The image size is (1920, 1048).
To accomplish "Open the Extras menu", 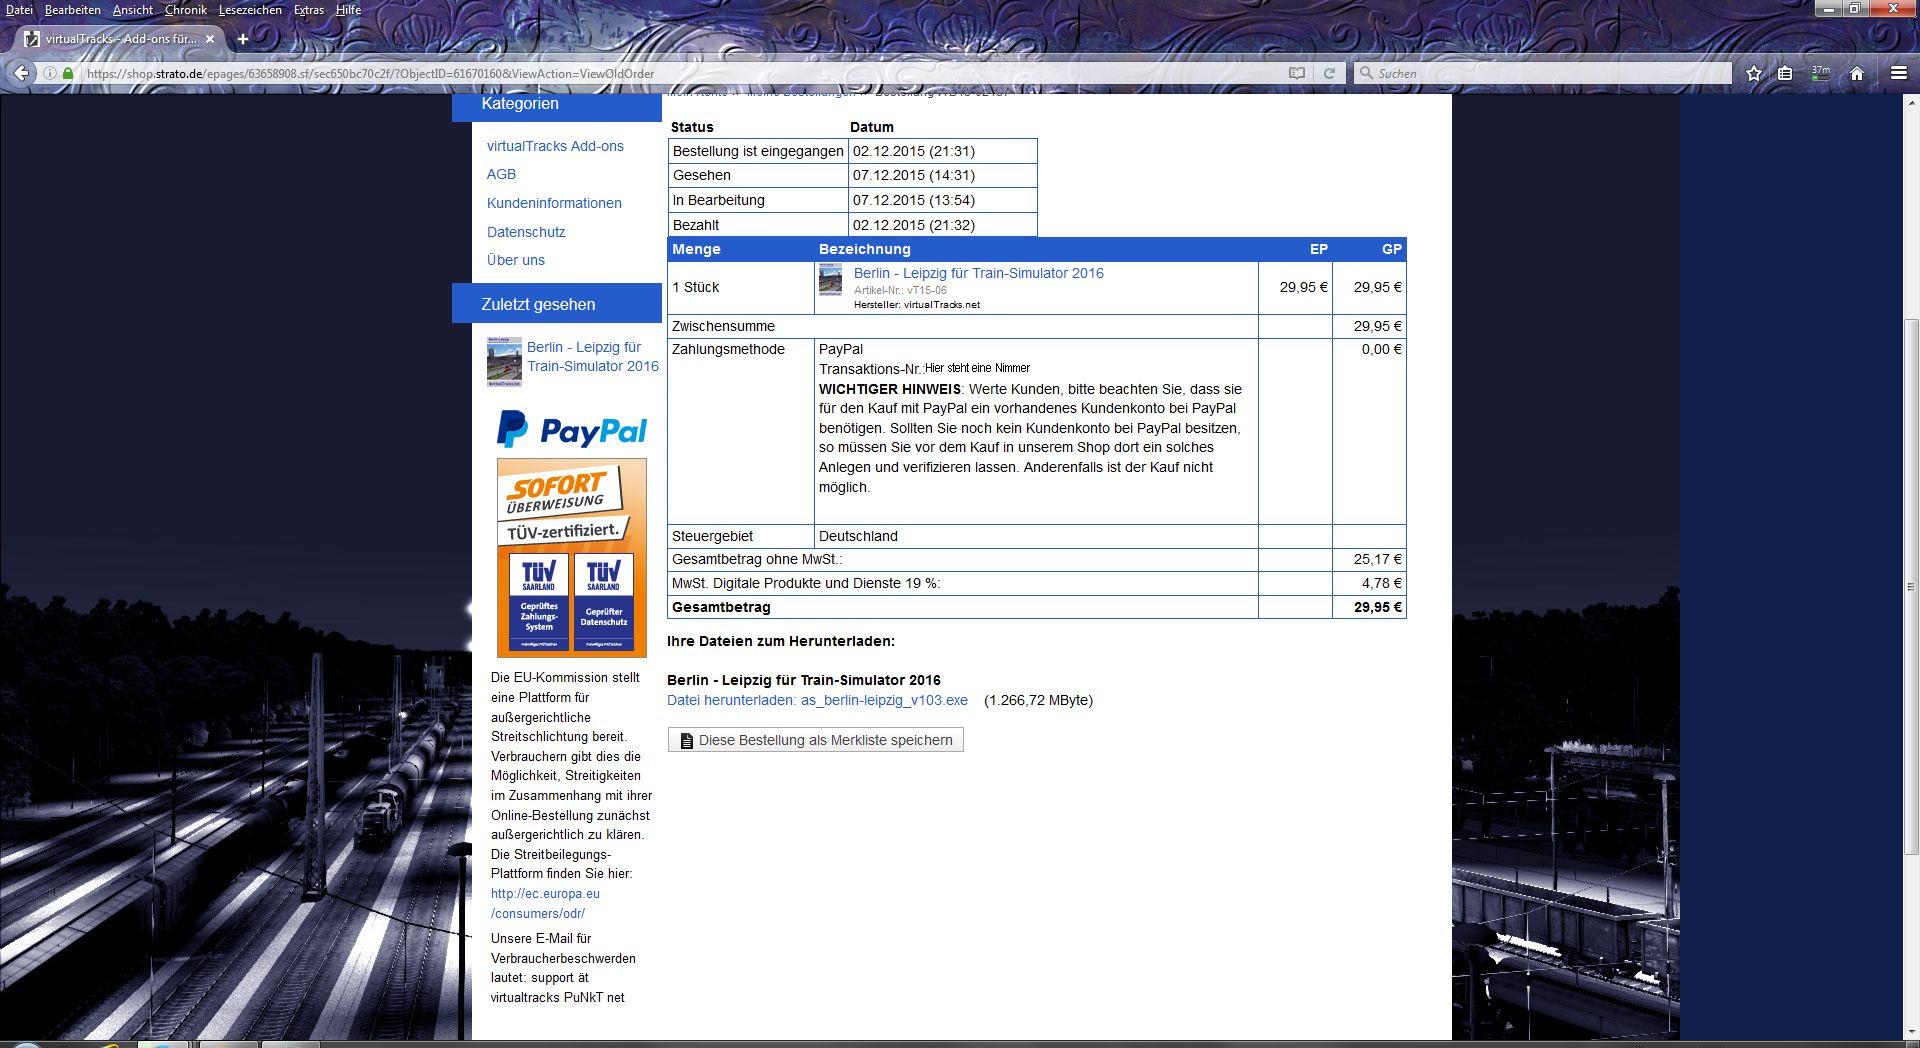I will tap(309, 10).
